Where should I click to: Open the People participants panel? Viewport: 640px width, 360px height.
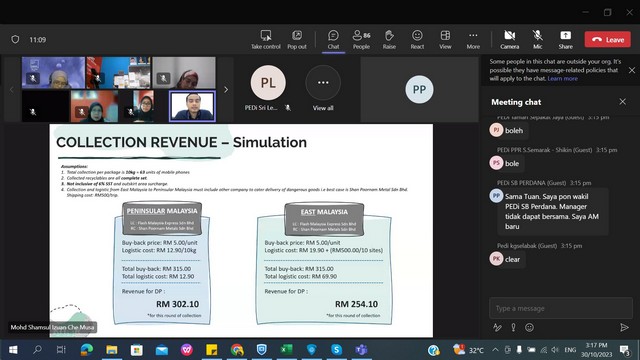pyautogui.click(x=361, y=40)
